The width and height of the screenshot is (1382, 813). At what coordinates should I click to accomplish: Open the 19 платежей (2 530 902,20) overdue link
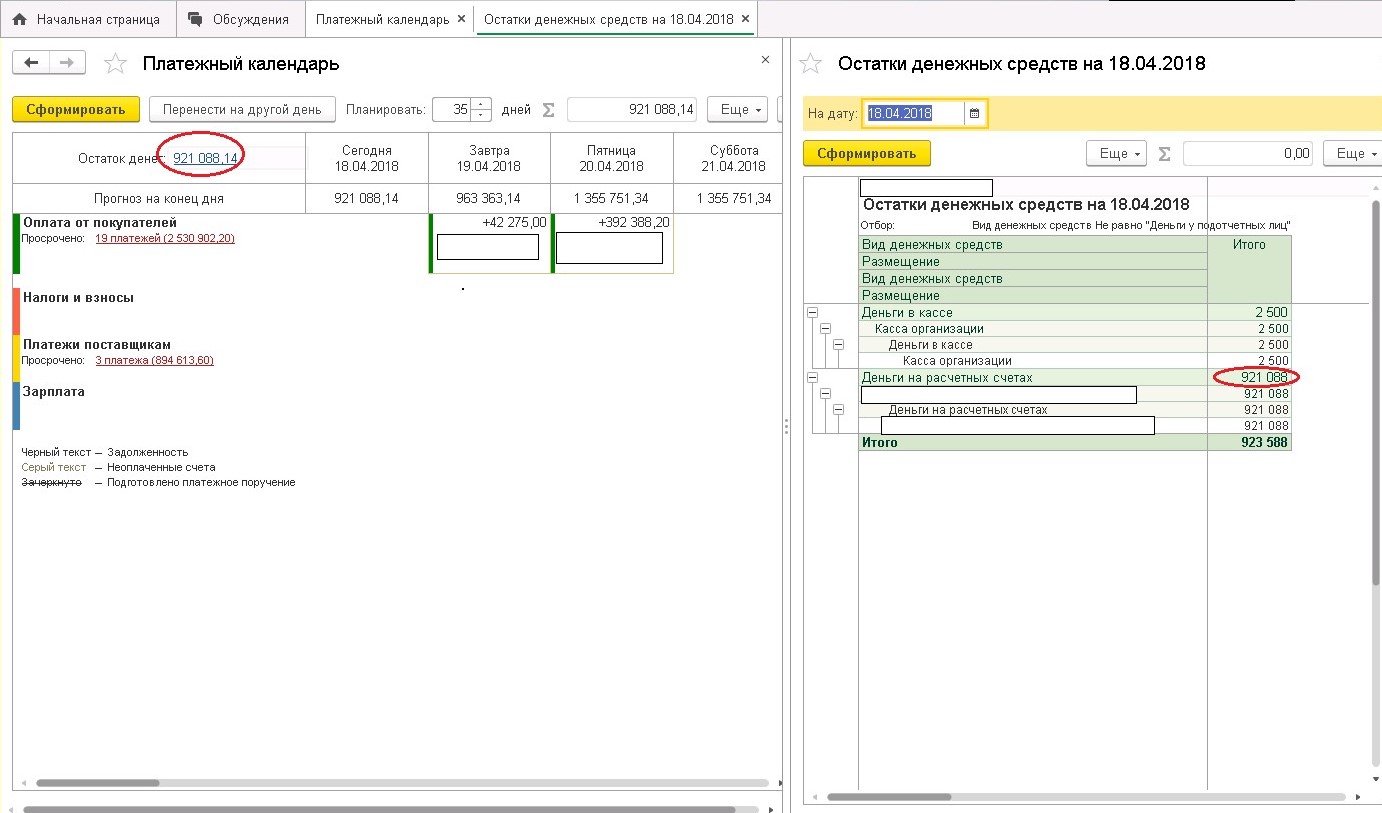[x=165, y=238]
